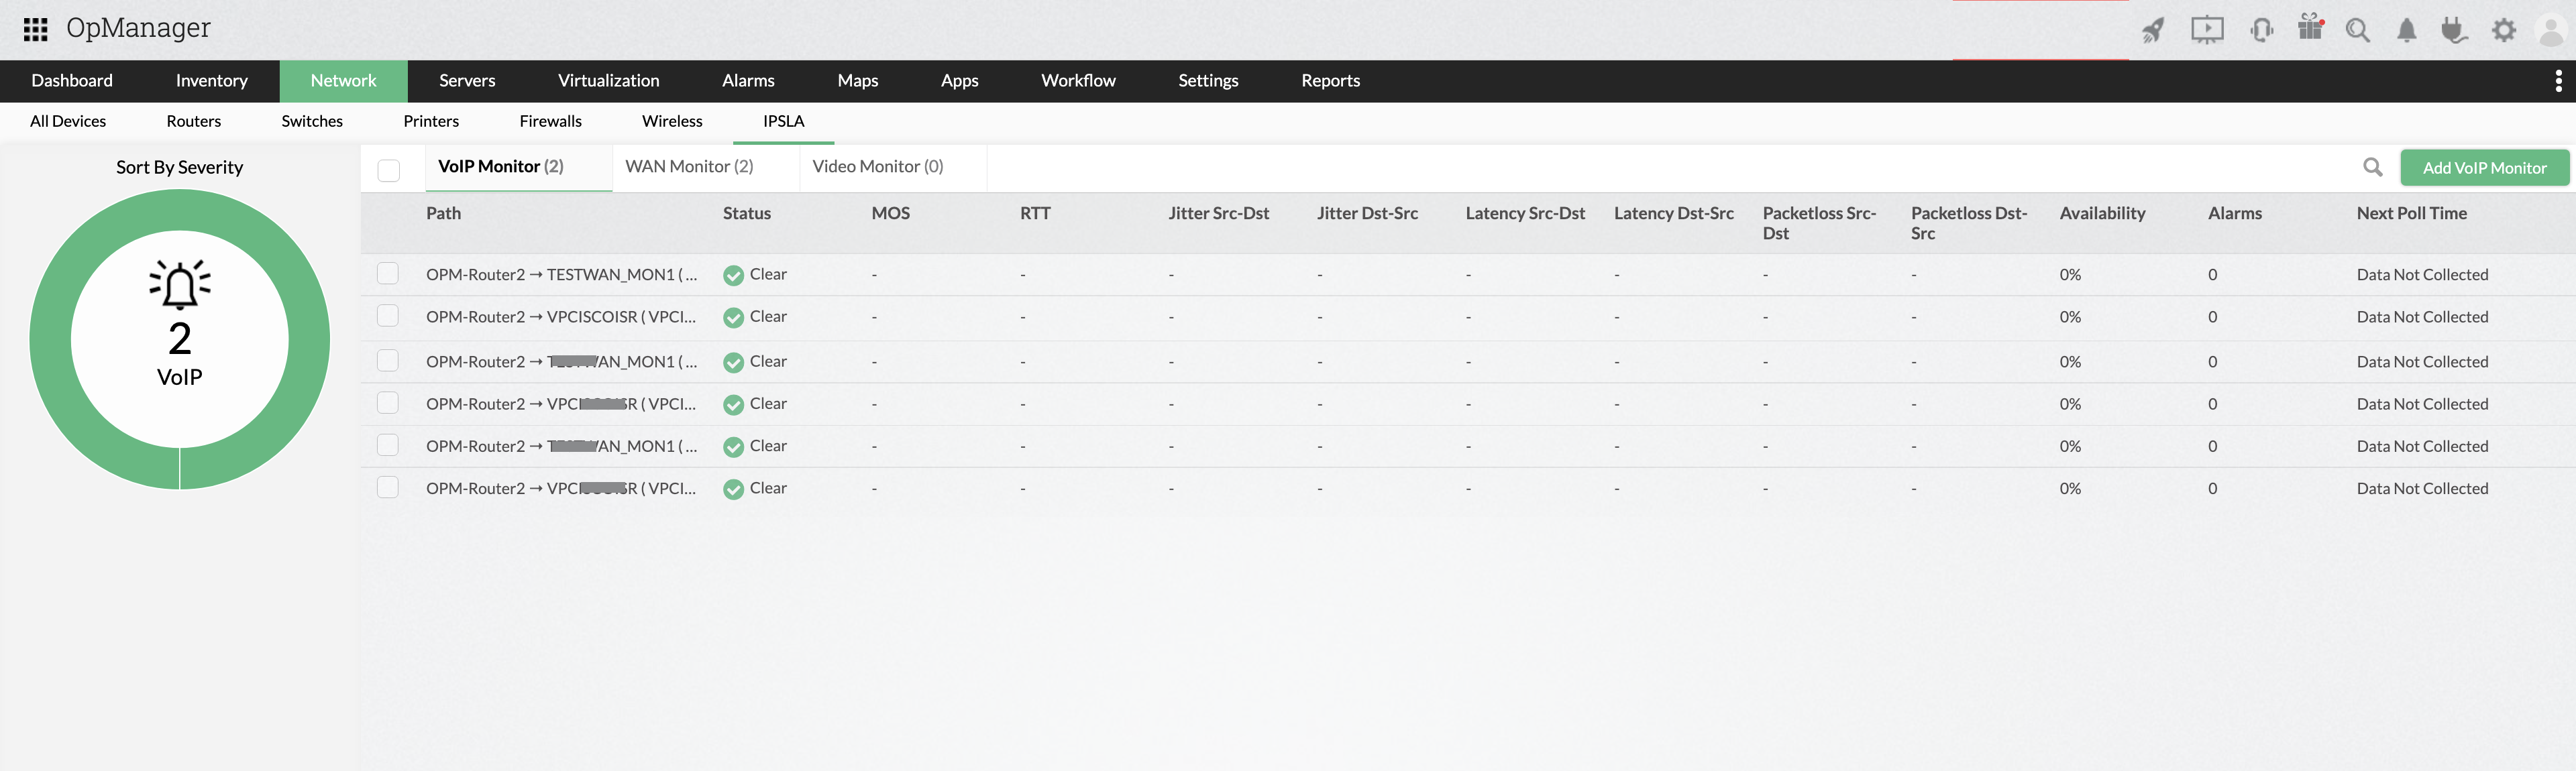The image size is (2576, 771).
Task: Click the alarm bell icon in header
Action: tap(2406, 31)
